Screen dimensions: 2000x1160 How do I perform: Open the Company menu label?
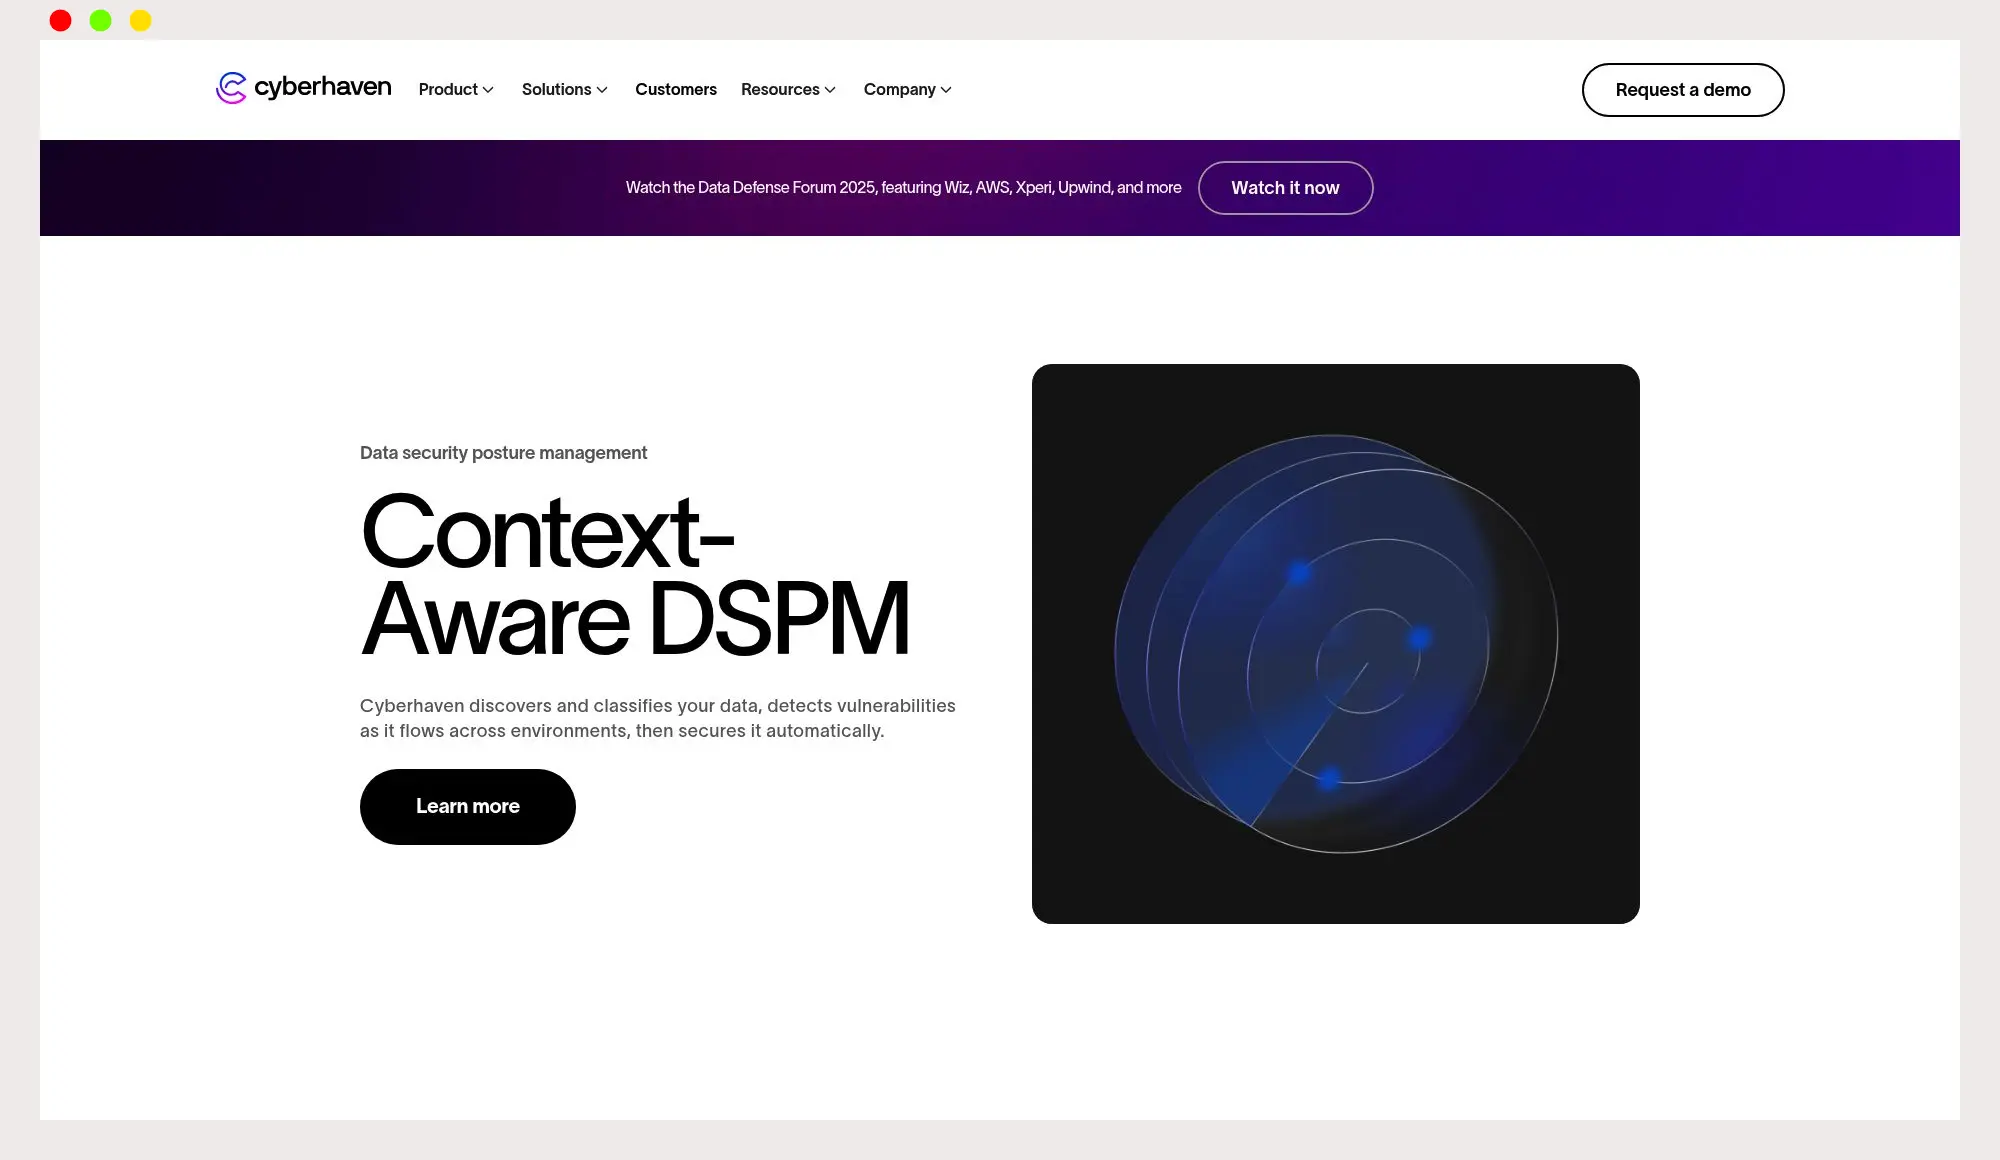click(899, 90)
